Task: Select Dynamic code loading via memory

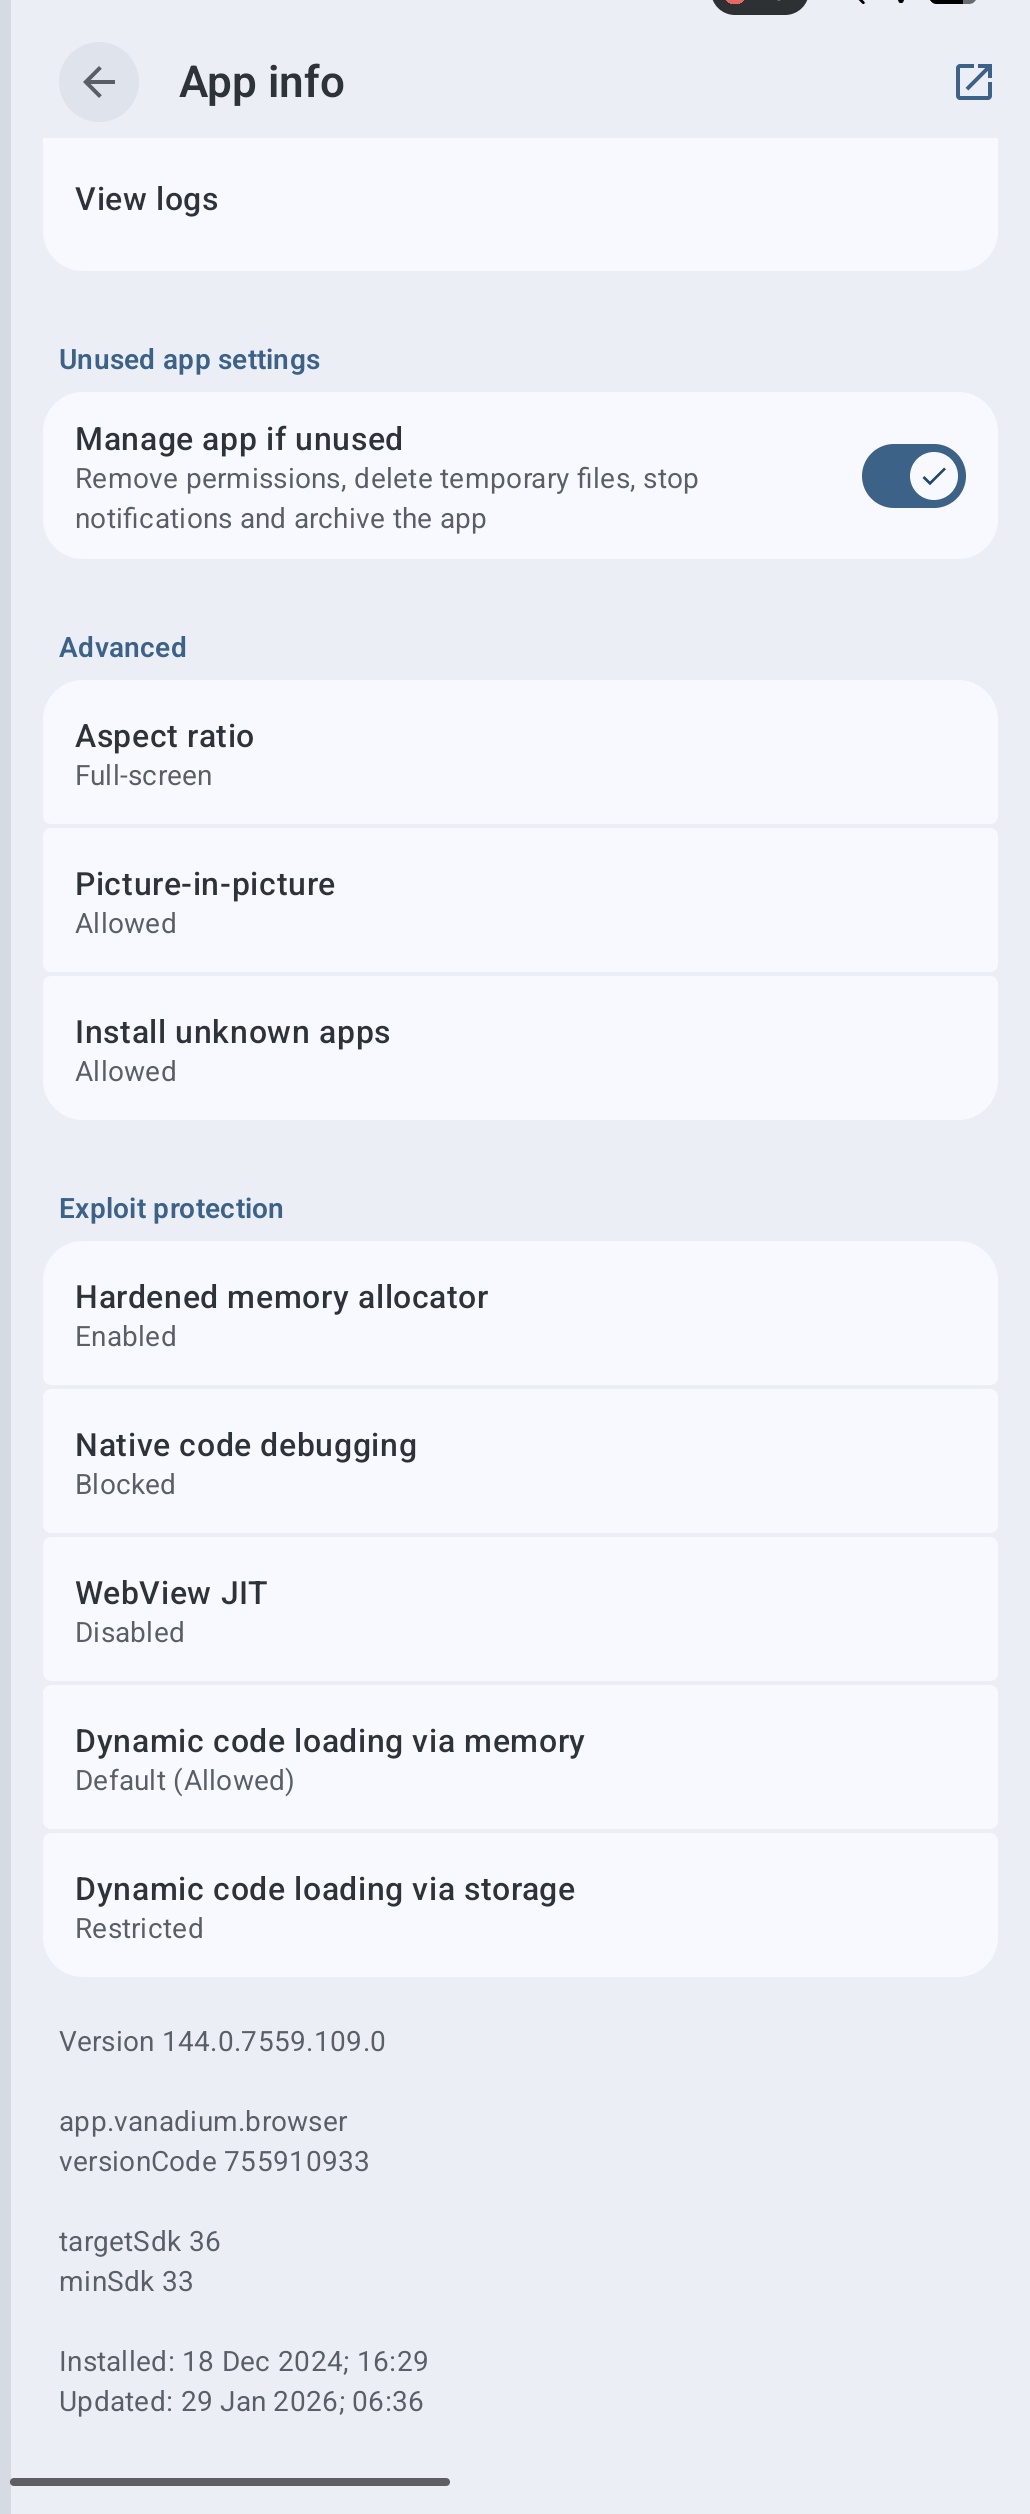Action: 520,1759
